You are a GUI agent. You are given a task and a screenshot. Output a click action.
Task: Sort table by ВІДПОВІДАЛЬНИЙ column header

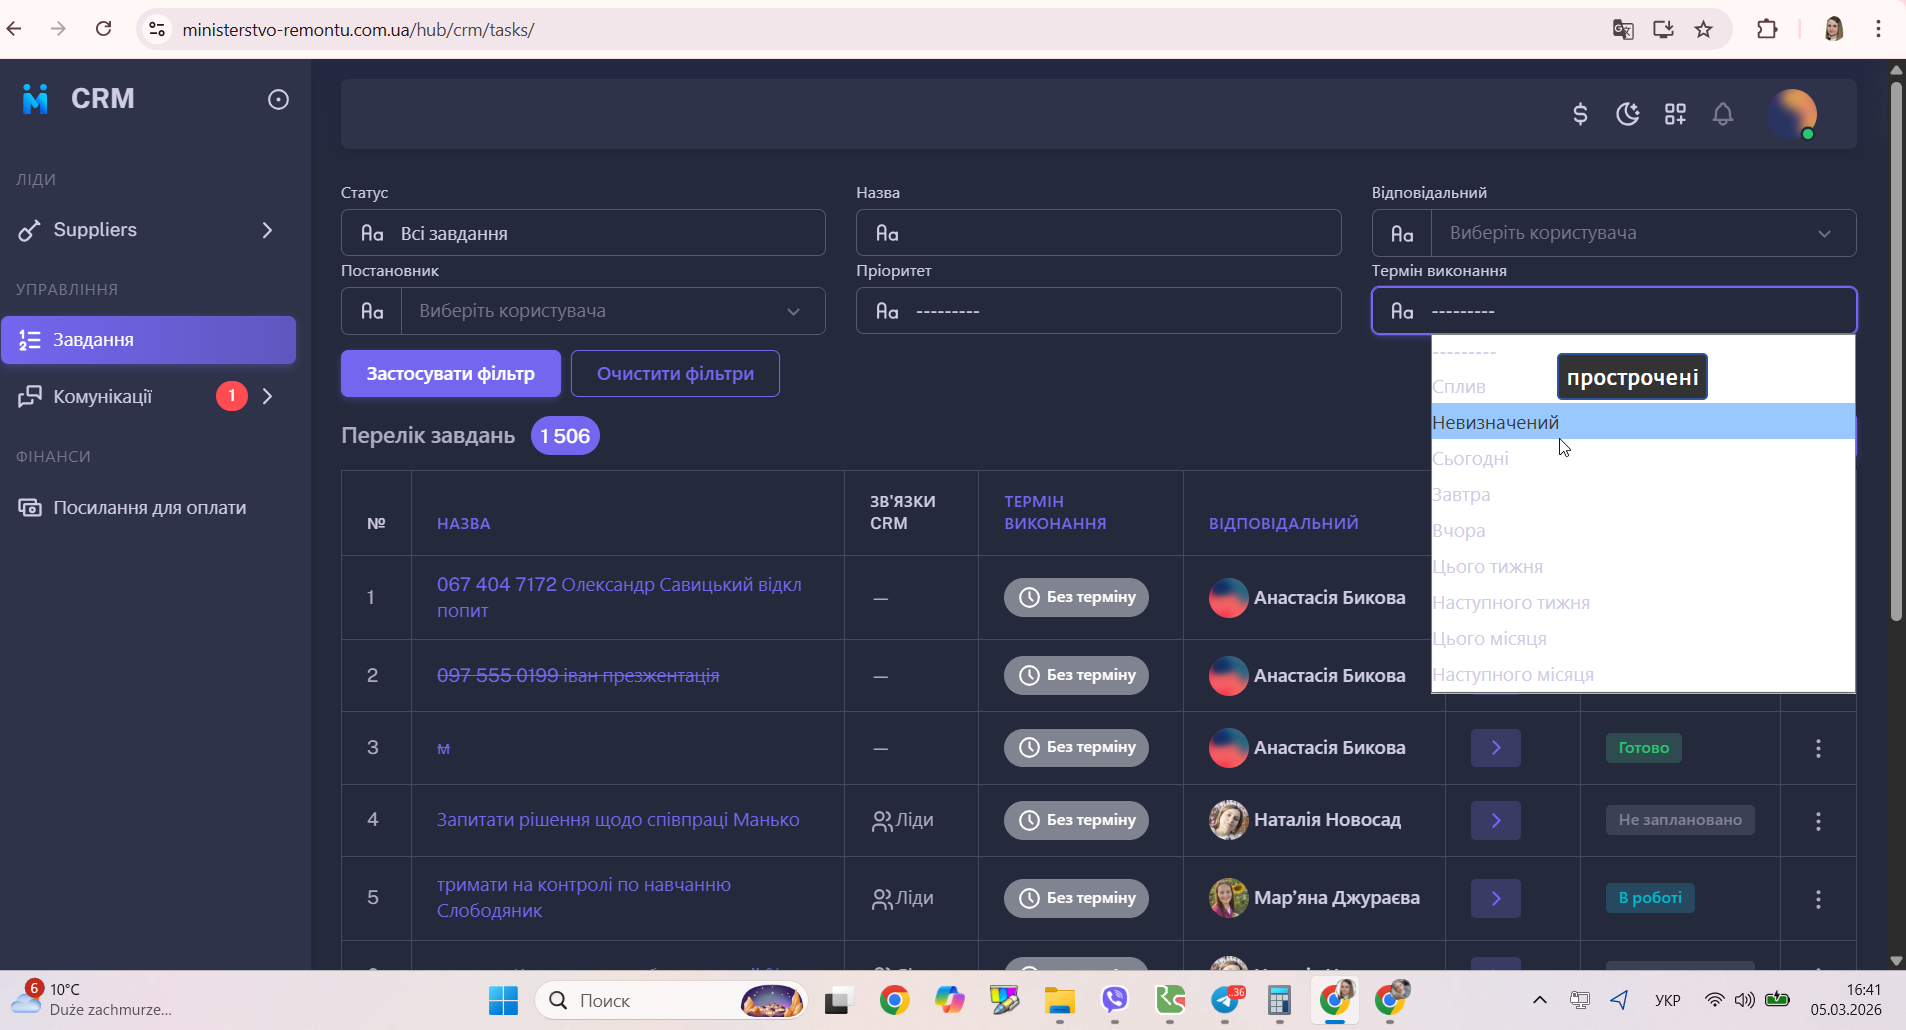click(1284, 524)
